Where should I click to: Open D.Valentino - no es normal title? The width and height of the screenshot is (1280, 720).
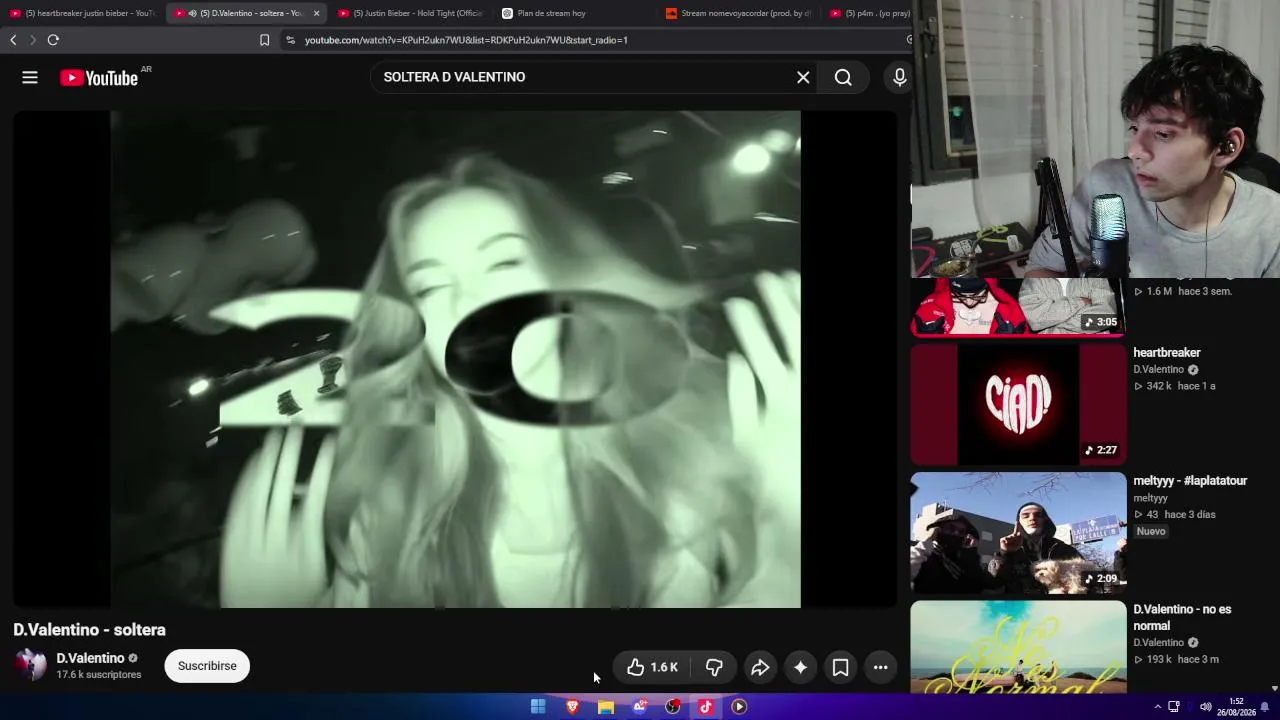(x=1182, y=617)
